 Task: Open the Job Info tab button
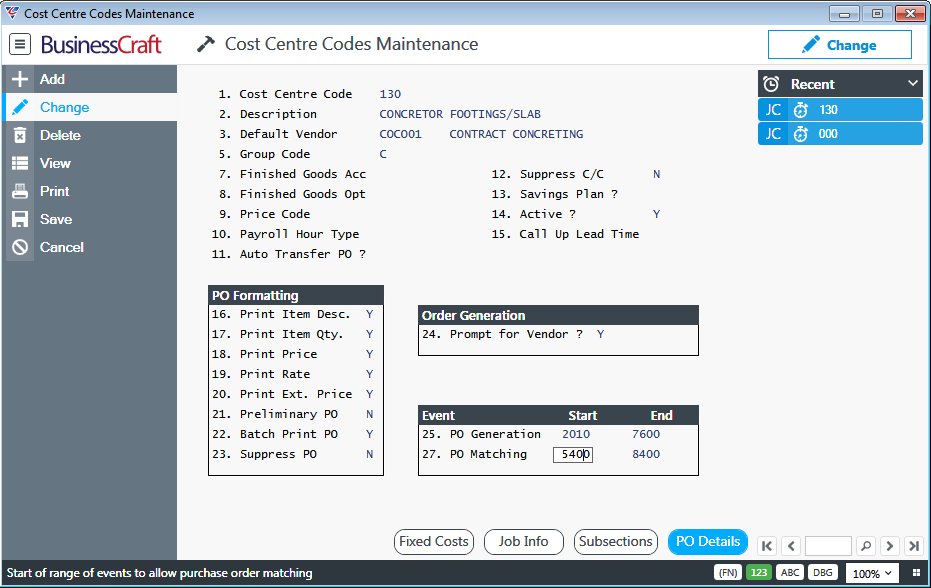(523, 542)
